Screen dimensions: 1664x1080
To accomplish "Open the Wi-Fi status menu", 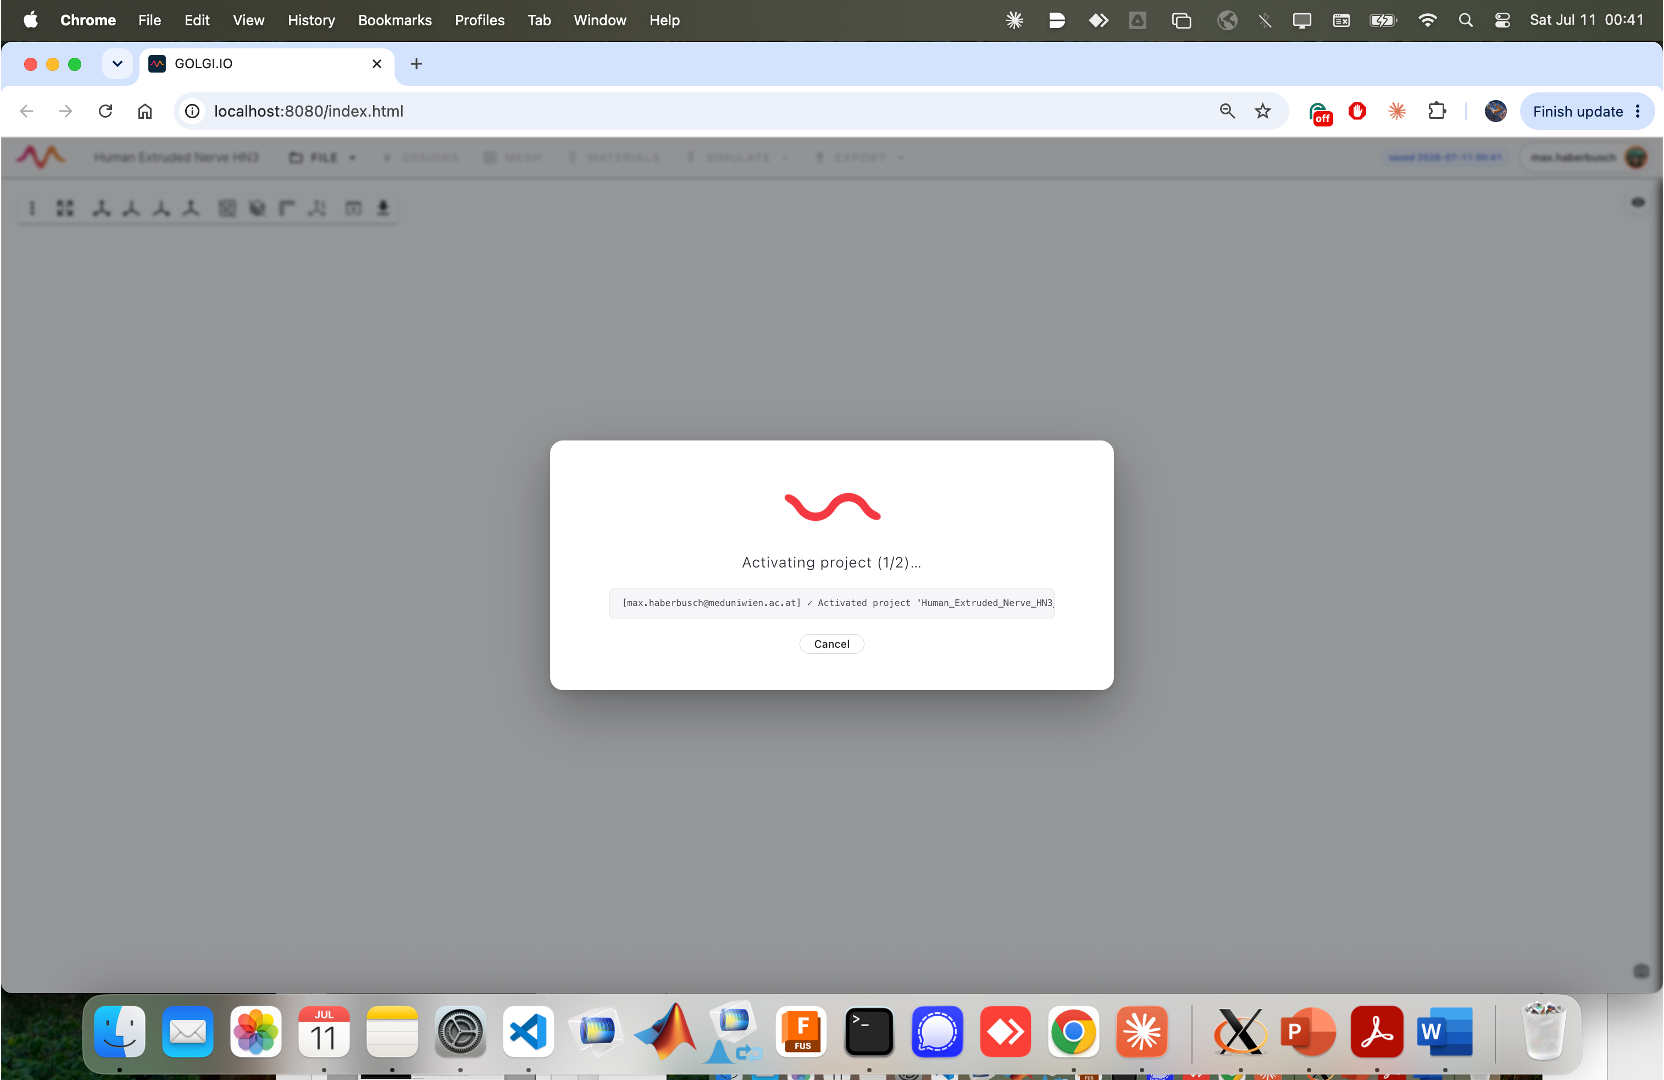I will (1427, 20).
